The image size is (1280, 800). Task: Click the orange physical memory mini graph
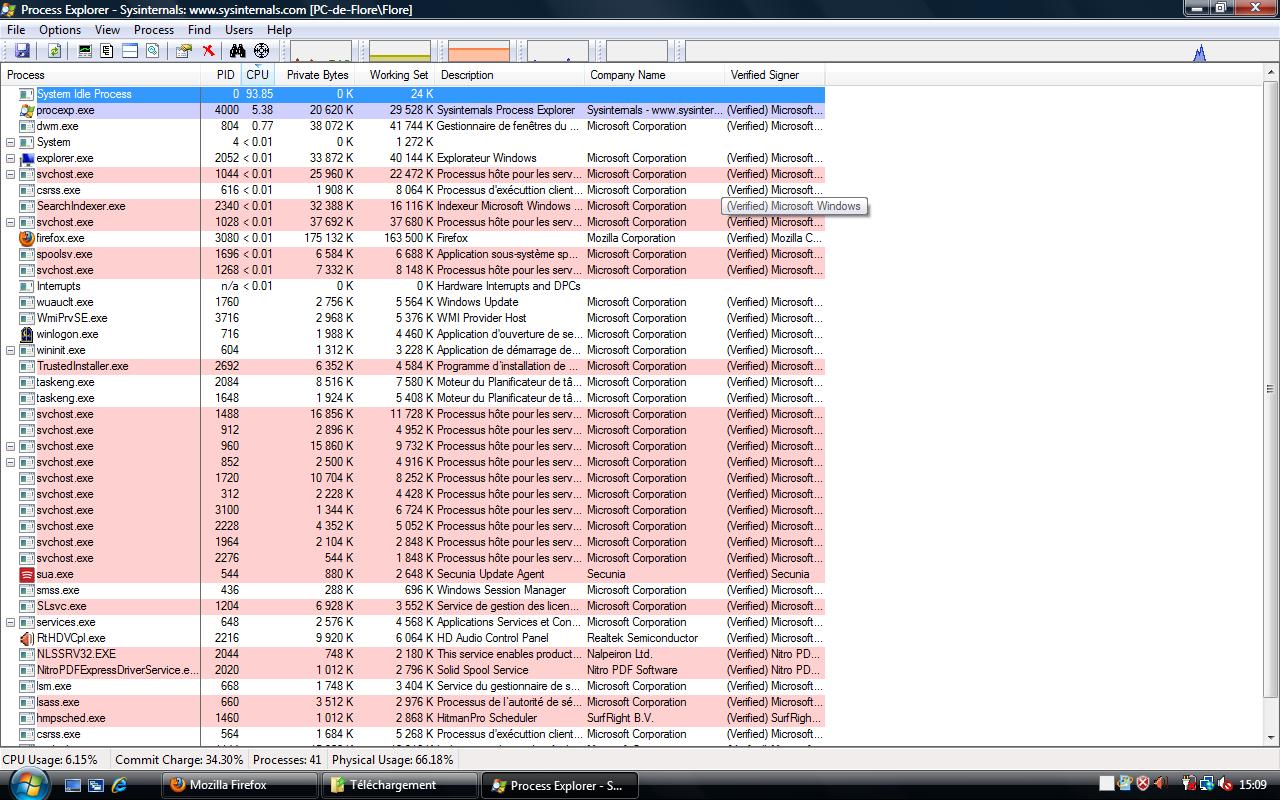[479, 51]
